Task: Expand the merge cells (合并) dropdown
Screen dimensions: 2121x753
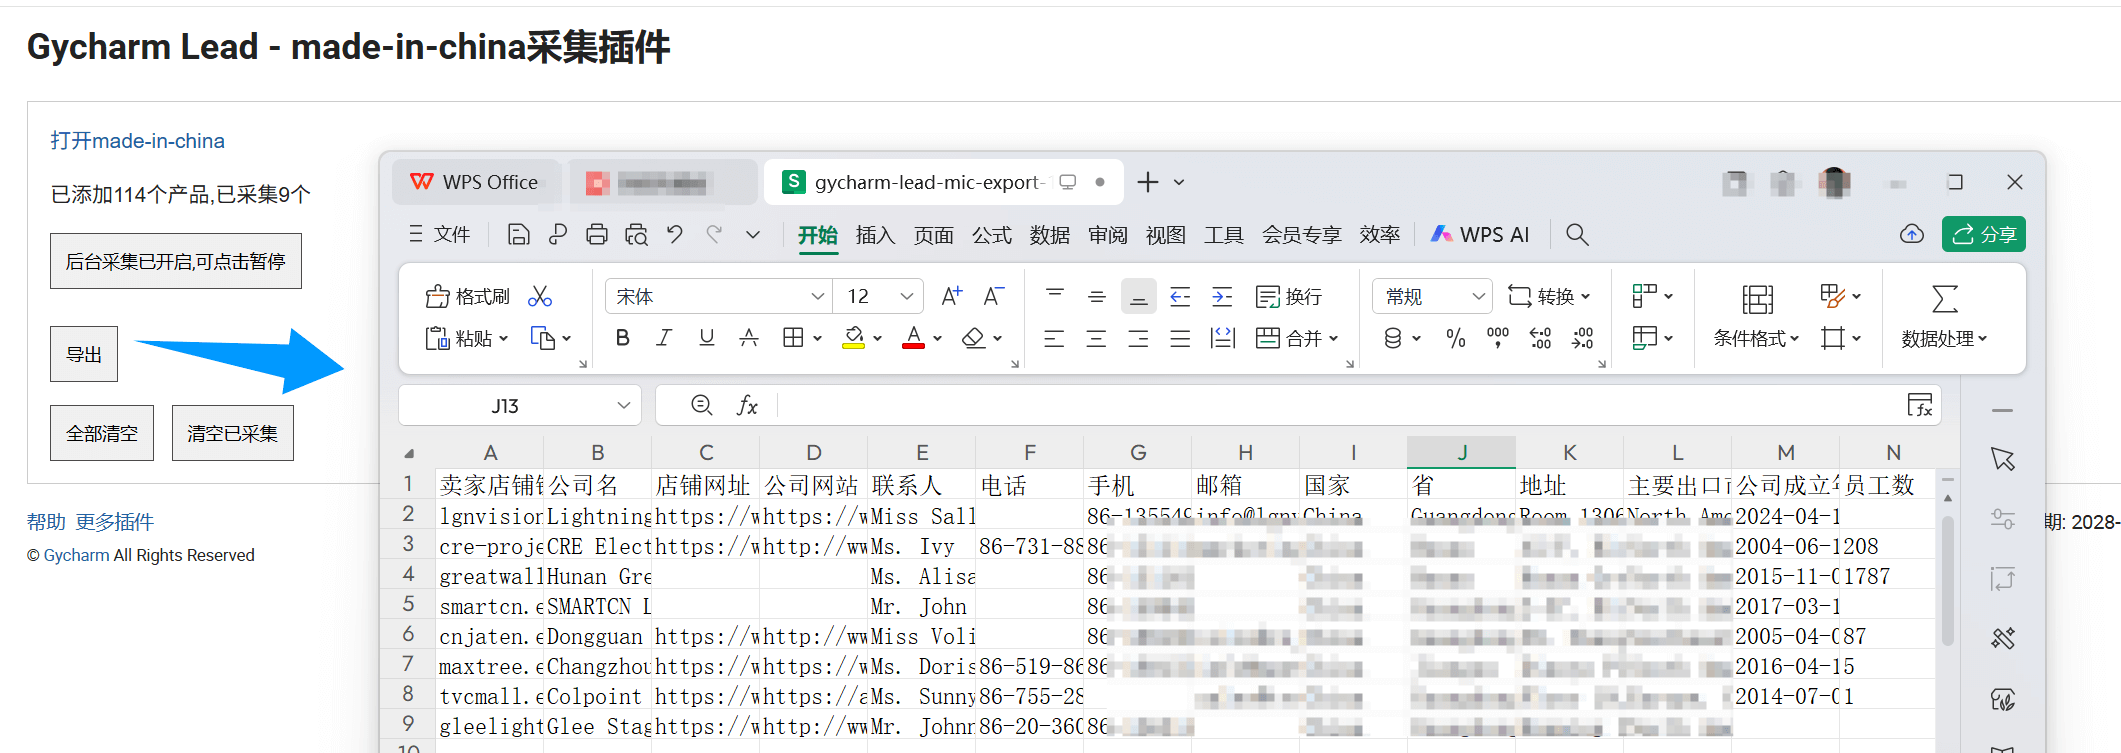Action: (1333, 339)
